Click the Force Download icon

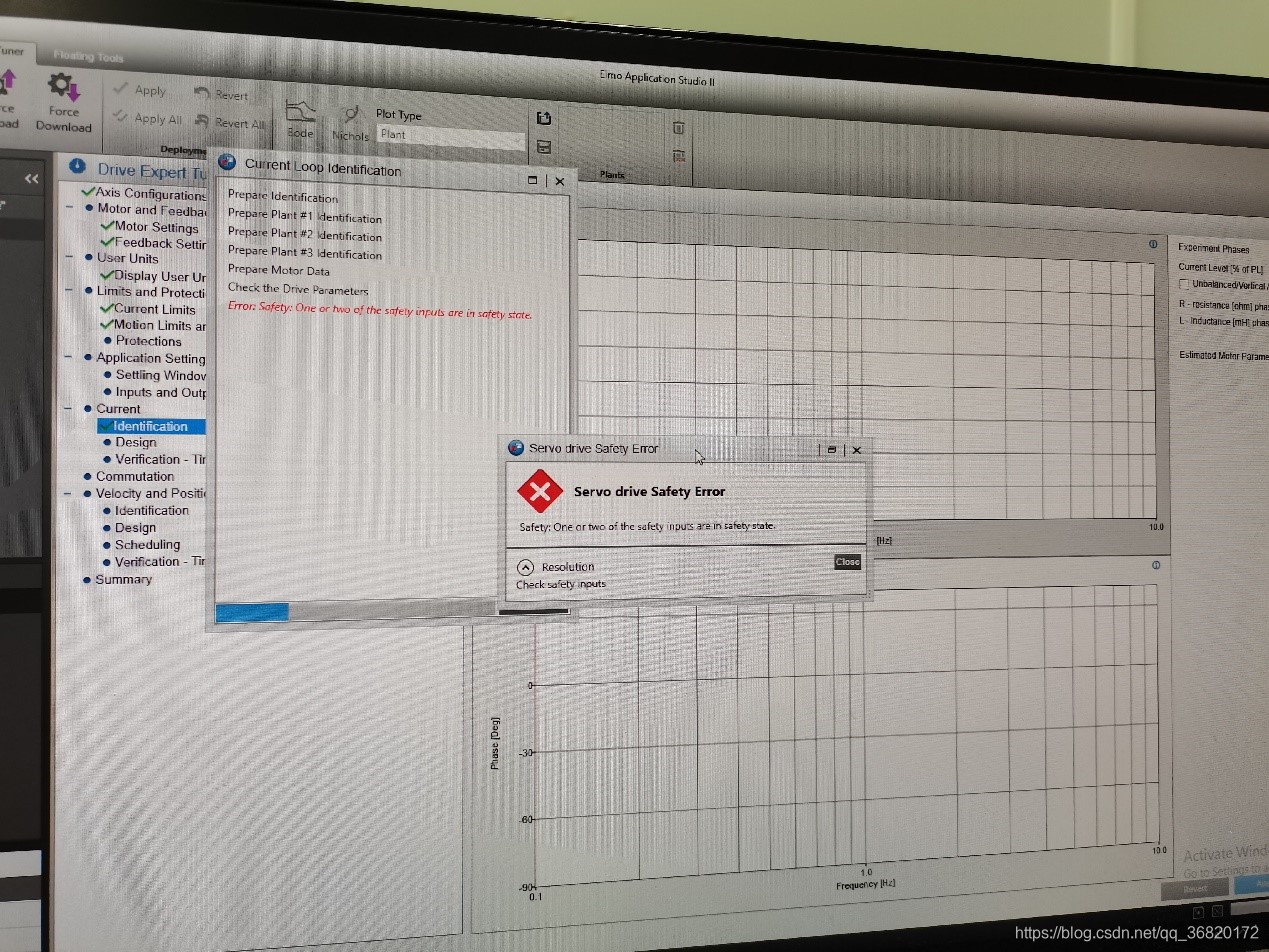pyautogui.click(x=64, y=87)
